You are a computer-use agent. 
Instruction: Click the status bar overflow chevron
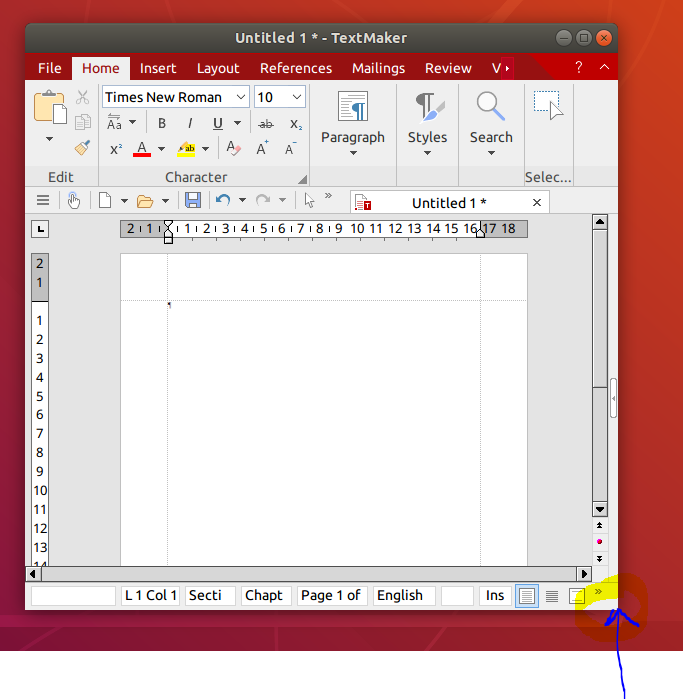point(598,592)
